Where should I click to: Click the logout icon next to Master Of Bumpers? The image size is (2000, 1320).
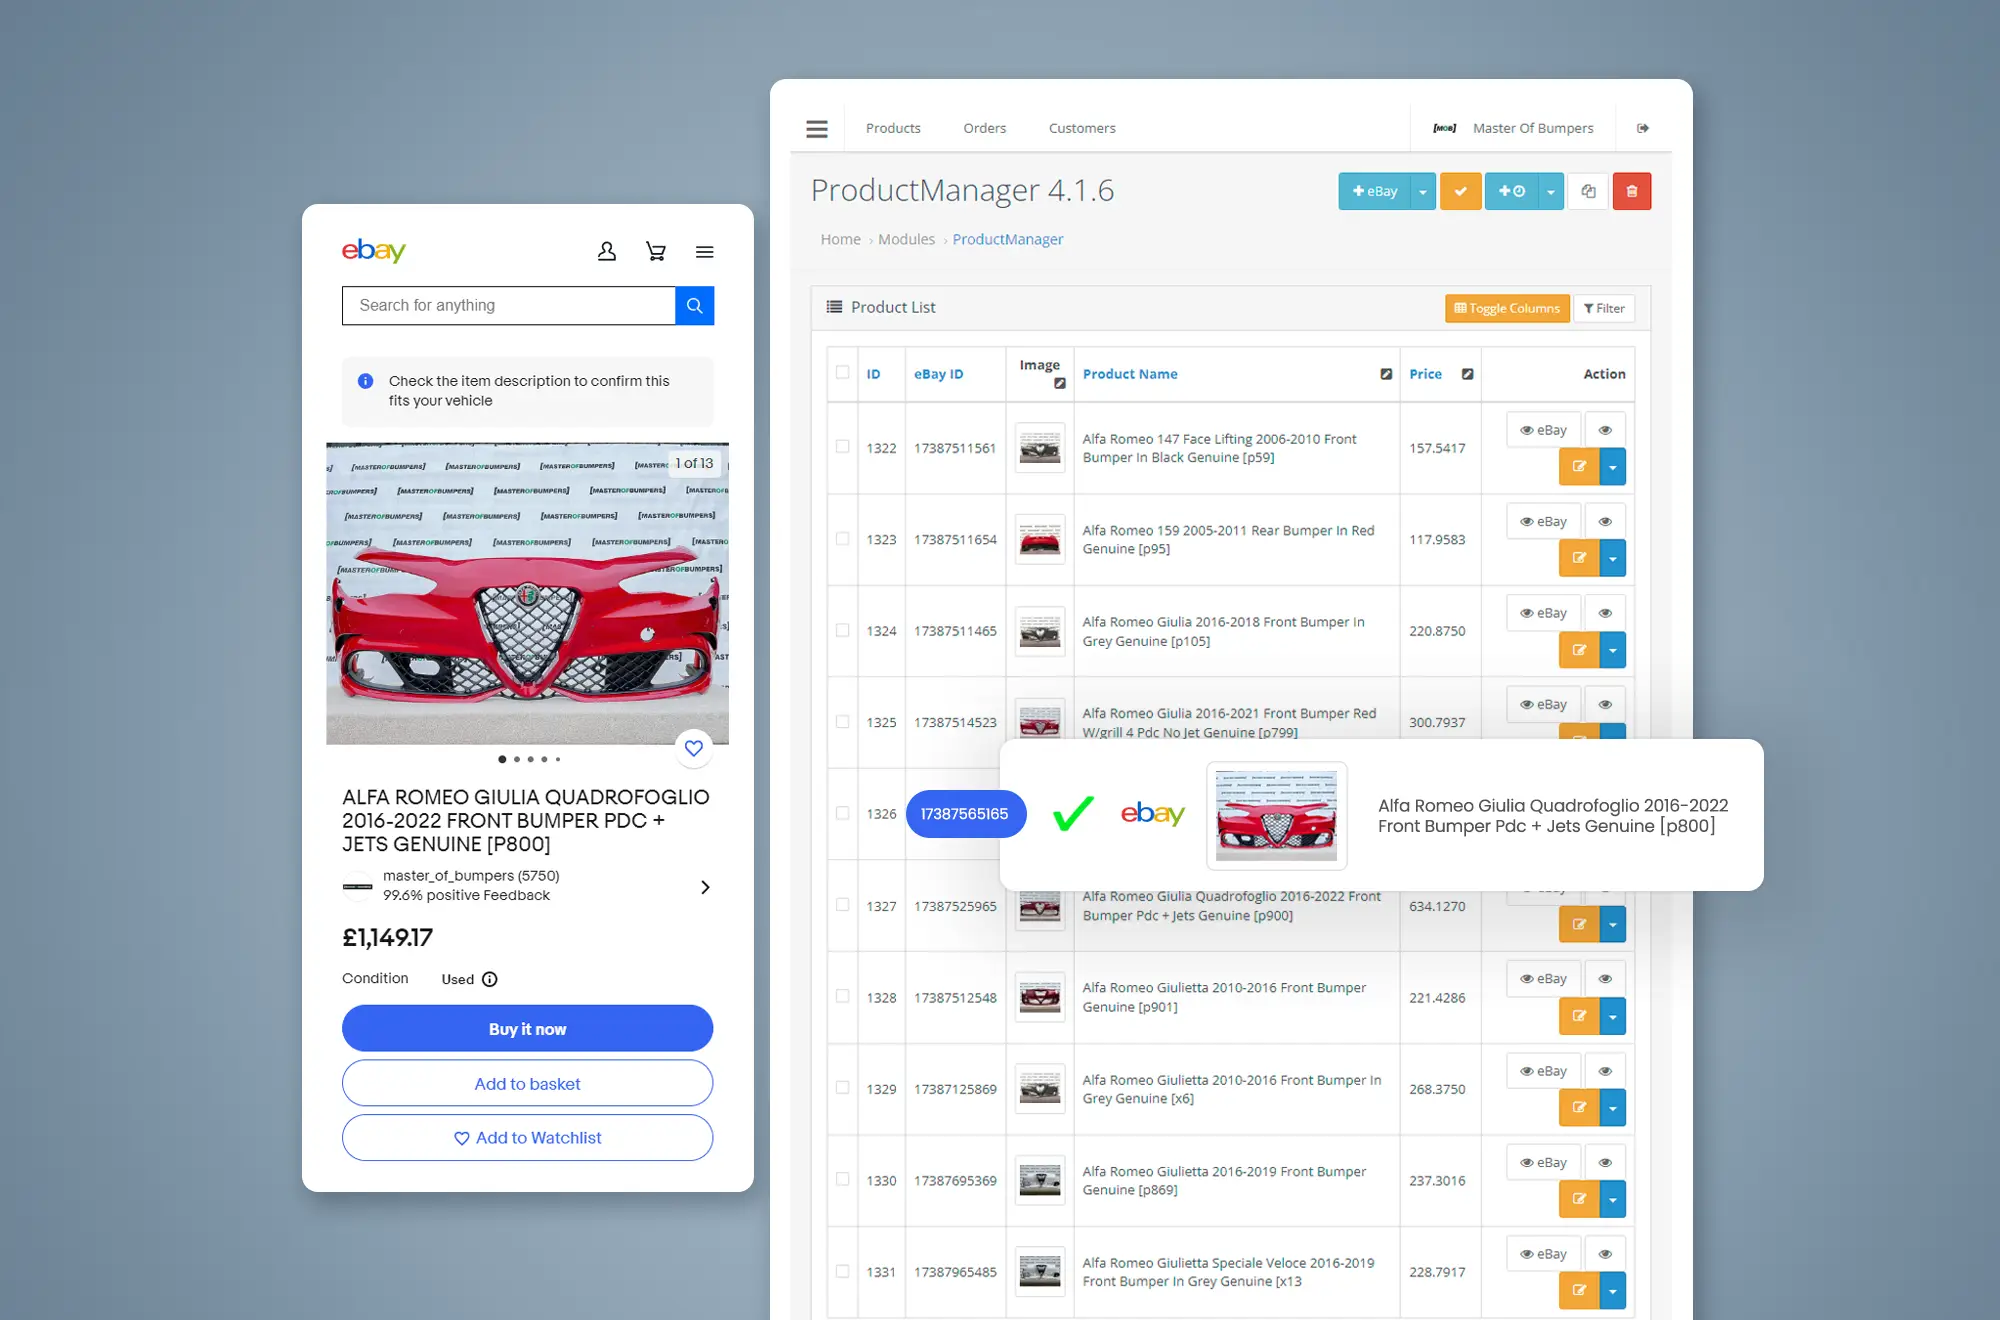[x=1643, y=128]
